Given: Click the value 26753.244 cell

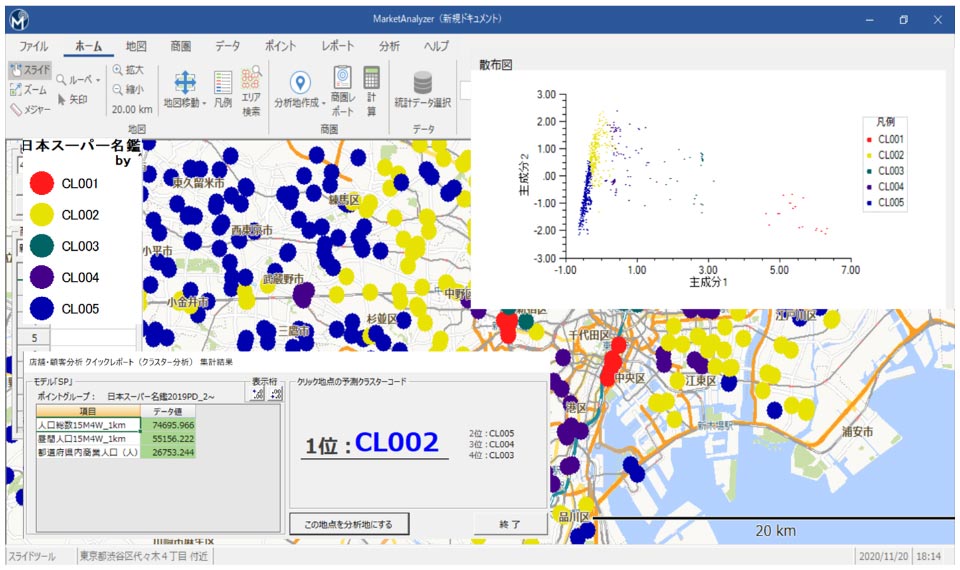Looking at the screenshot, I should tap(168, 452).
